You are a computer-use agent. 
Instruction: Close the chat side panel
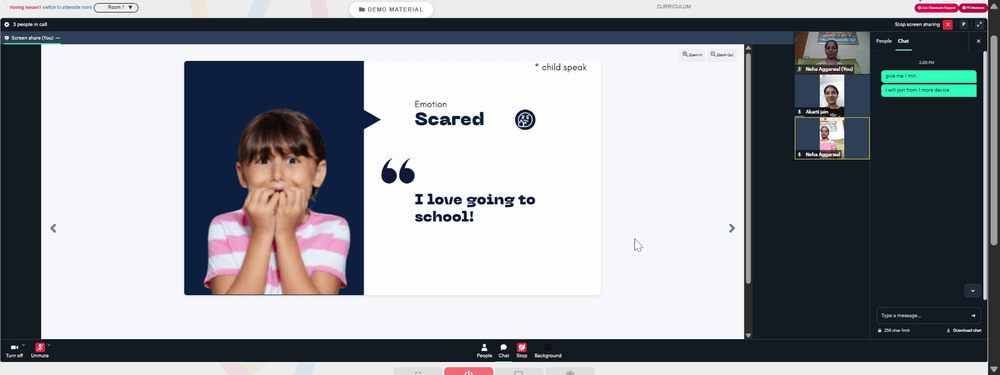point(979,41)
